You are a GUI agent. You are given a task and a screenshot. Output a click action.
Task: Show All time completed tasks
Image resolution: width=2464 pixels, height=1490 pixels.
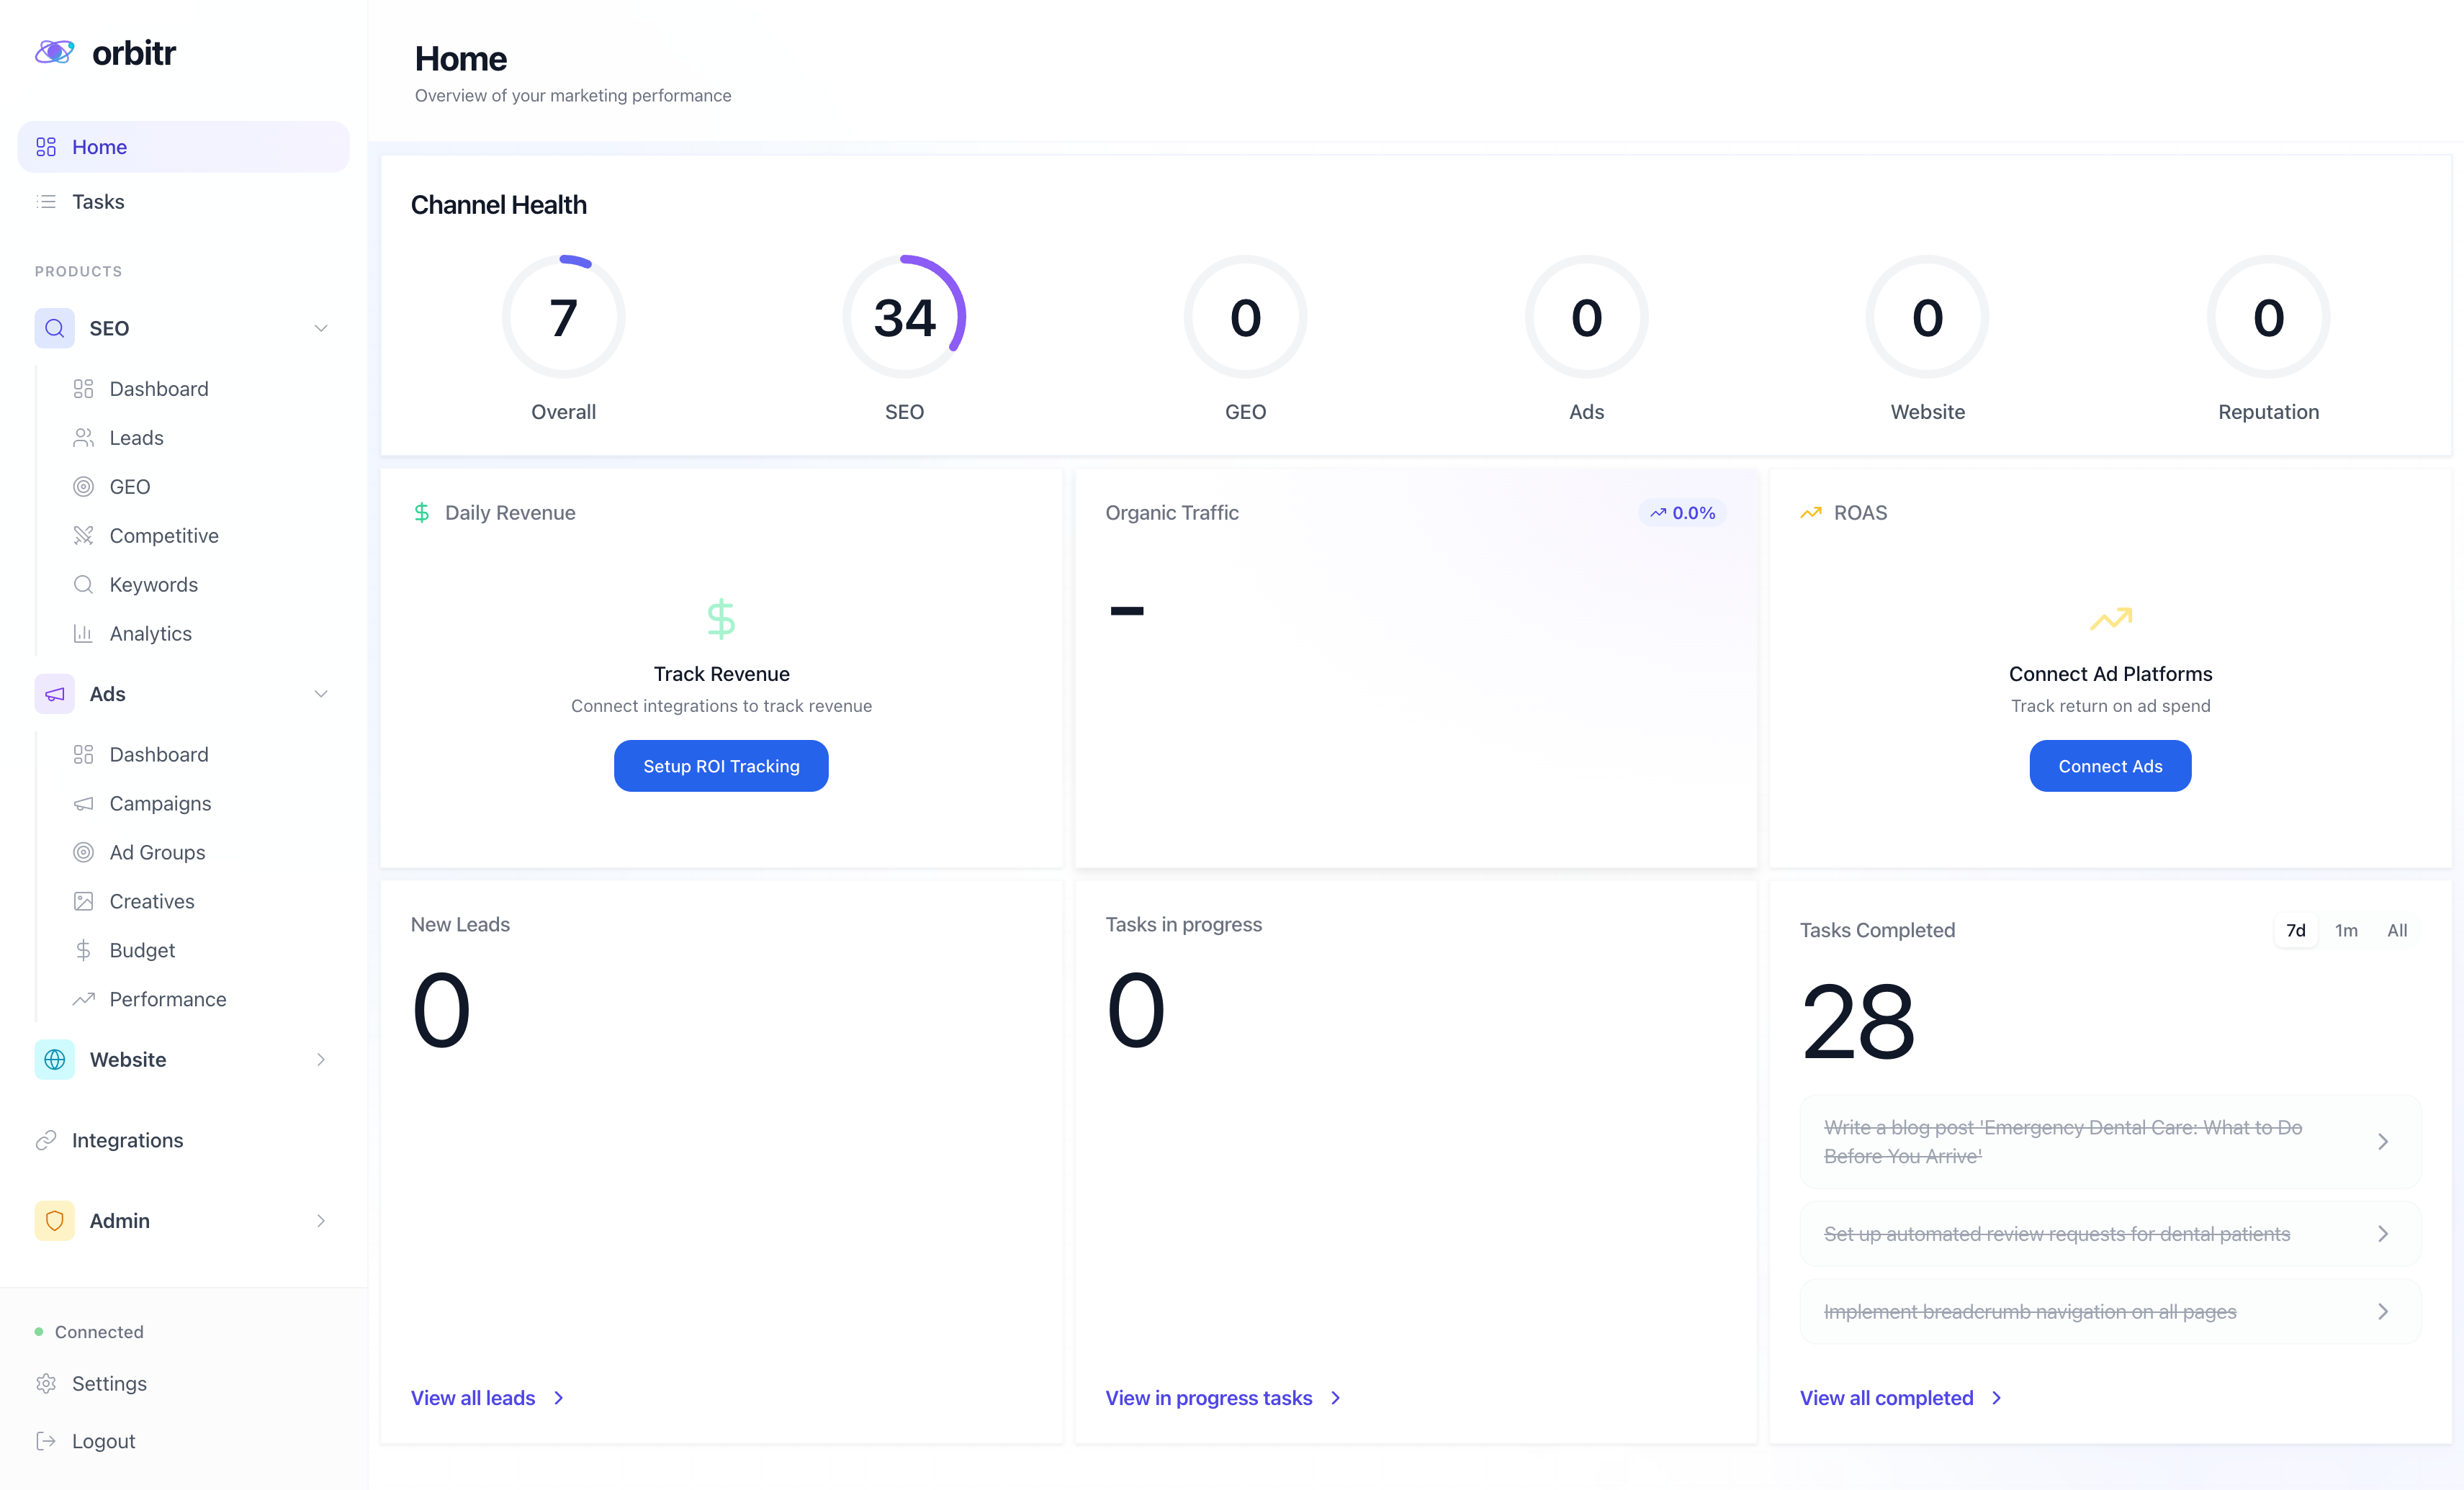(2397, 930)
